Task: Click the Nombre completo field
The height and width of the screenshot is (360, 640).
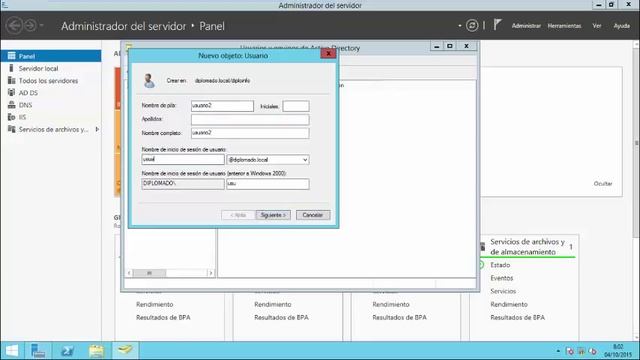Action: click(250, 133)
